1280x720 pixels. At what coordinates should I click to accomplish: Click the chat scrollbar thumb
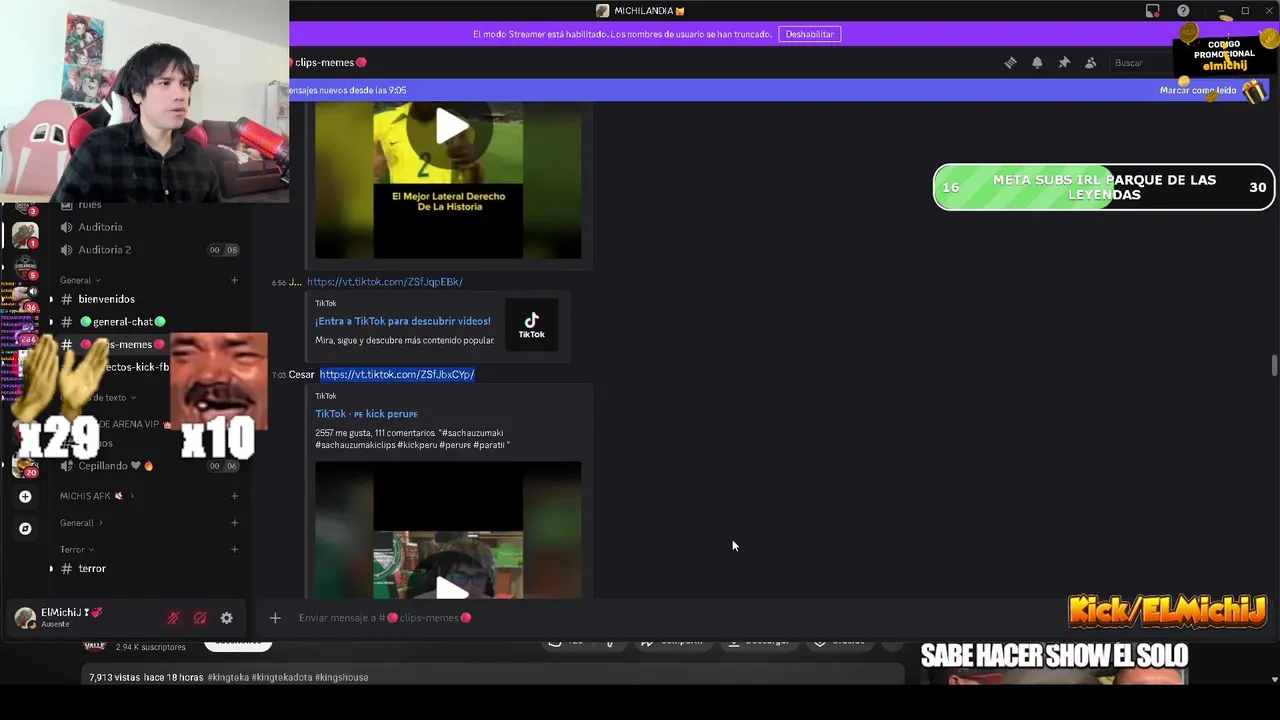(1274, 365)
